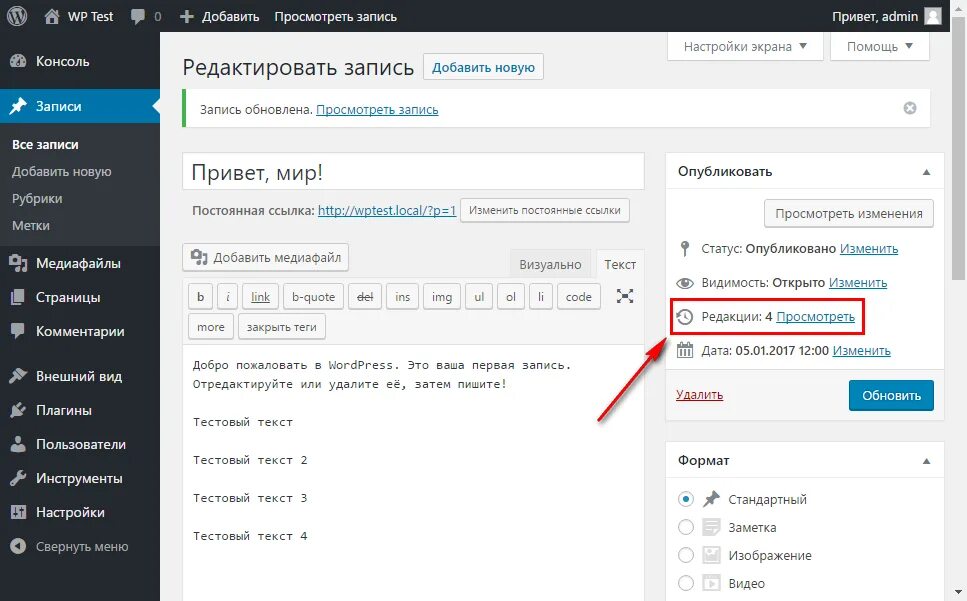This screenshot has width=967, height=601.
Task: Open Медиафайлы menu
Action: tap(80, 263)
